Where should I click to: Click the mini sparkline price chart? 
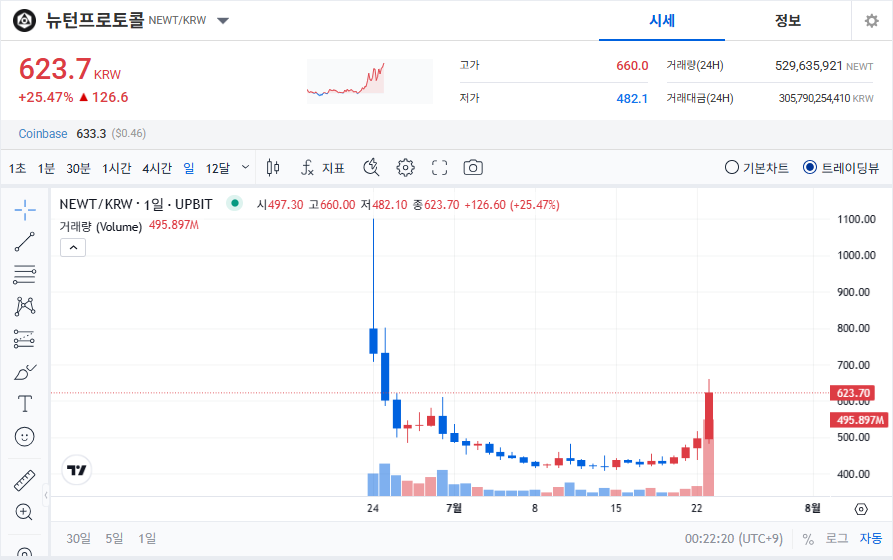370,81
